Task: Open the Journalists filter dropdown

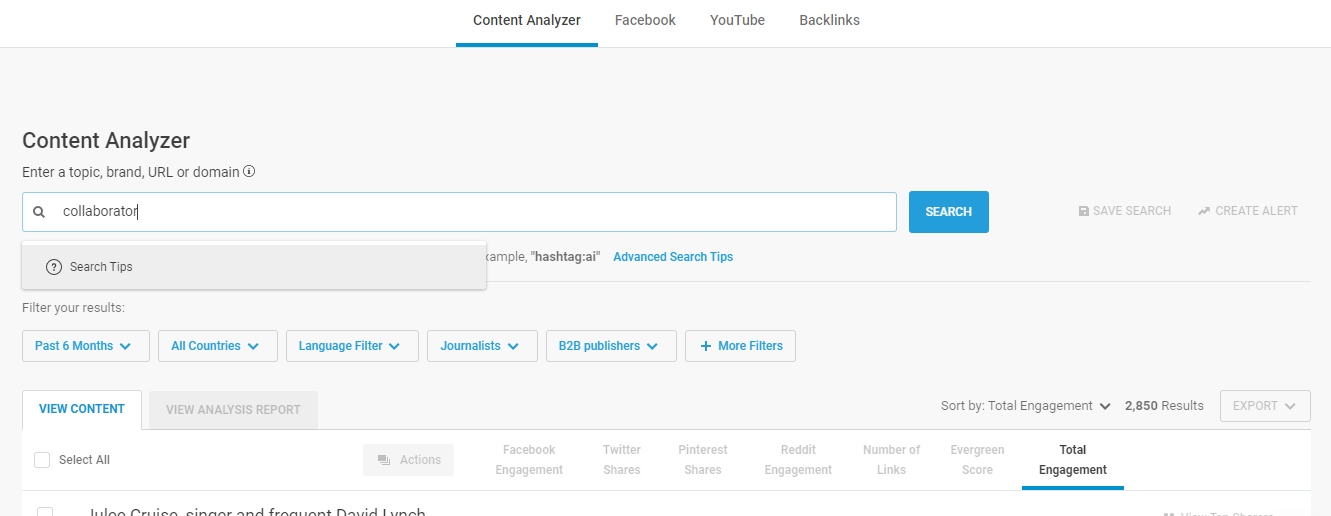Action: tap(482, 346)
